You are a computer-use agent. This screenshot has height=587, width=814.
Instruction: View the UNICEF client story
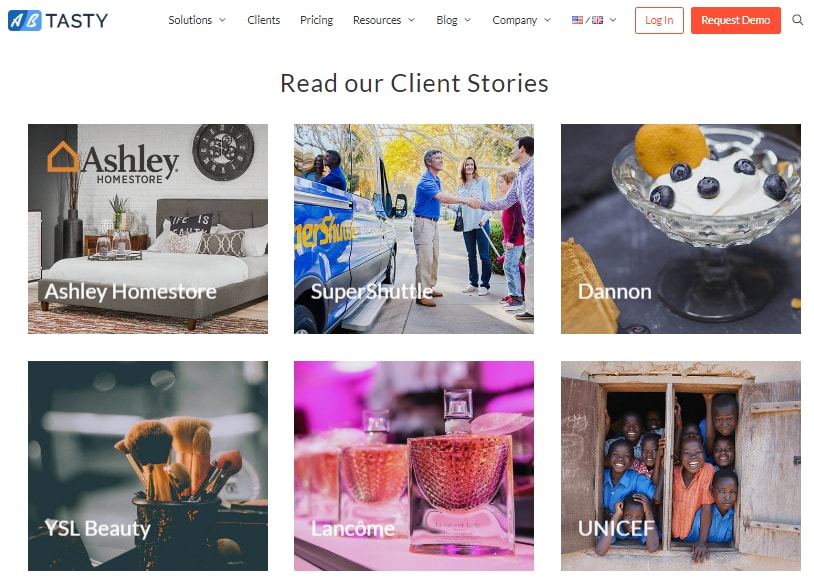tap(681, 466)
